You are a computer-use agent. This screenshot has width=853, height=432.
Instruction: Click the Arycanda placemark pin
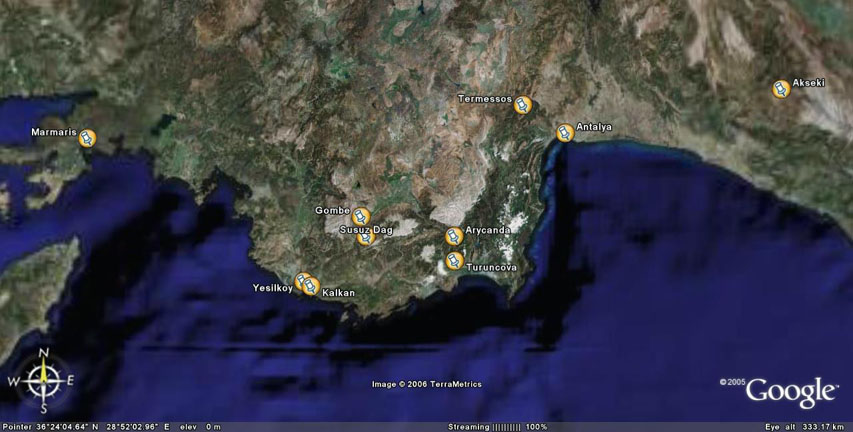453,237
